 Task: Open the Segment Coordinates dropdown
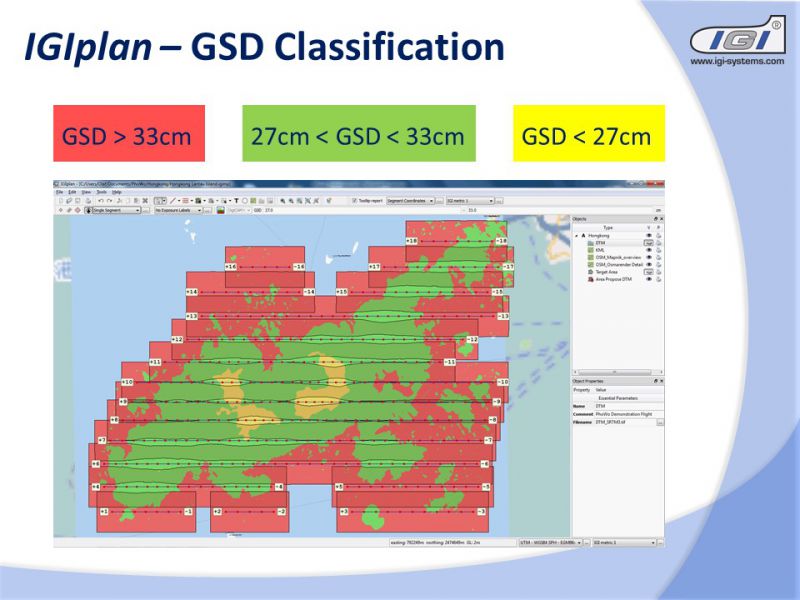[411, 201]
